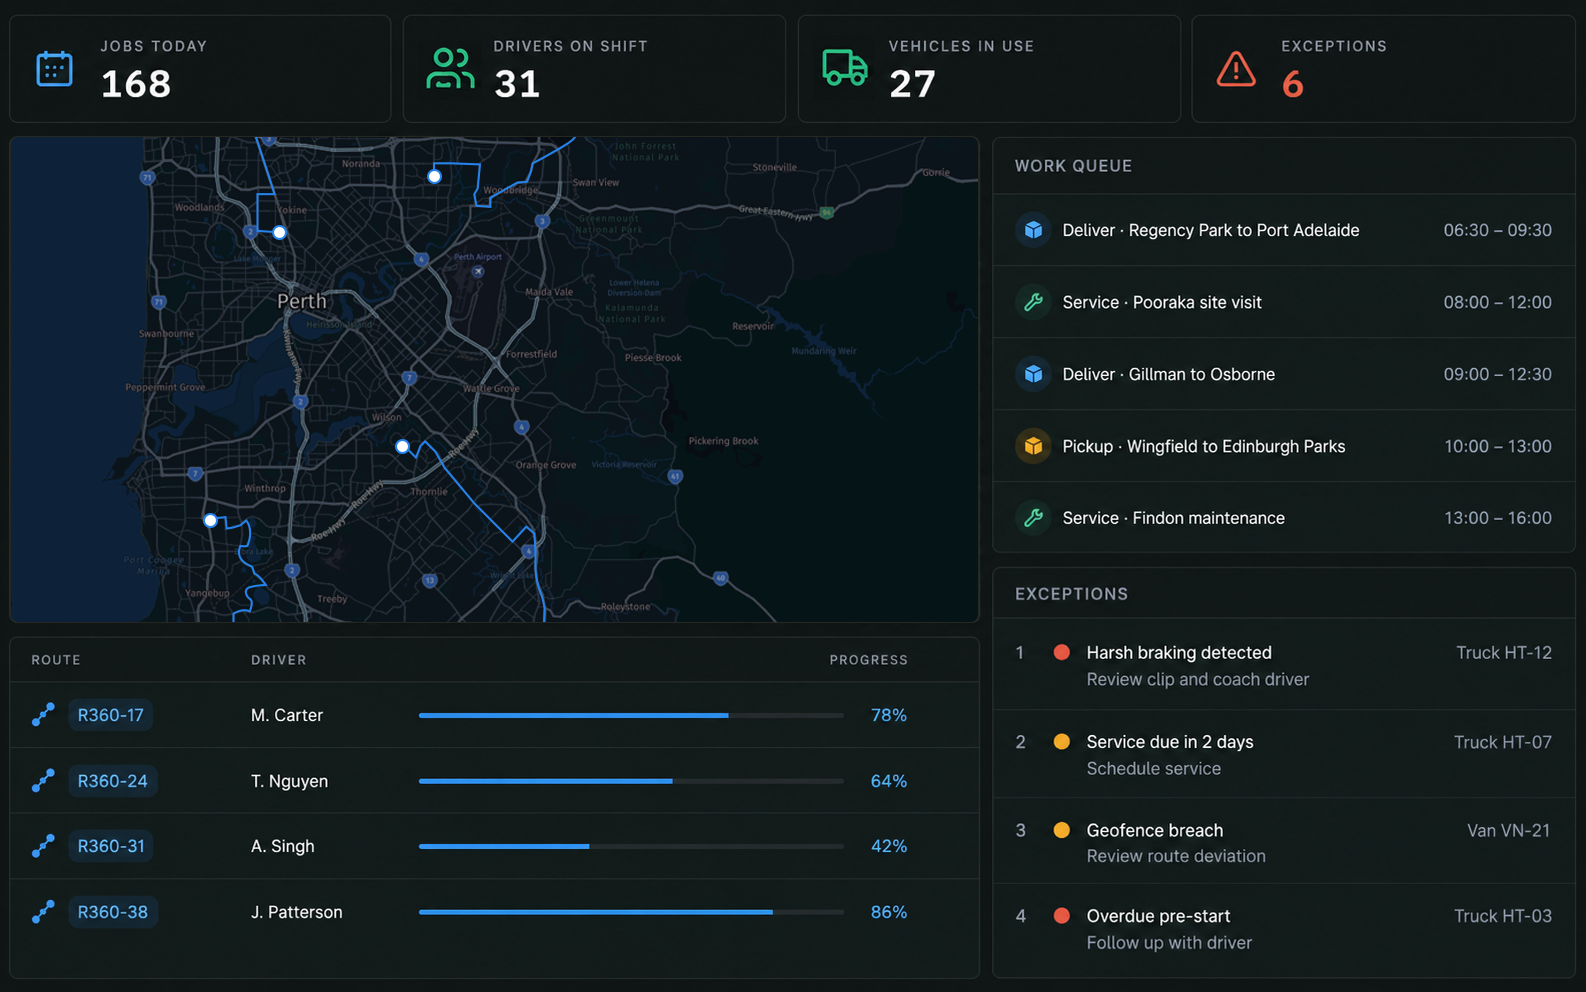Select Truck HT-07 vehicle label
Screen dimensions: 1586x992
tap(1502, 742)
